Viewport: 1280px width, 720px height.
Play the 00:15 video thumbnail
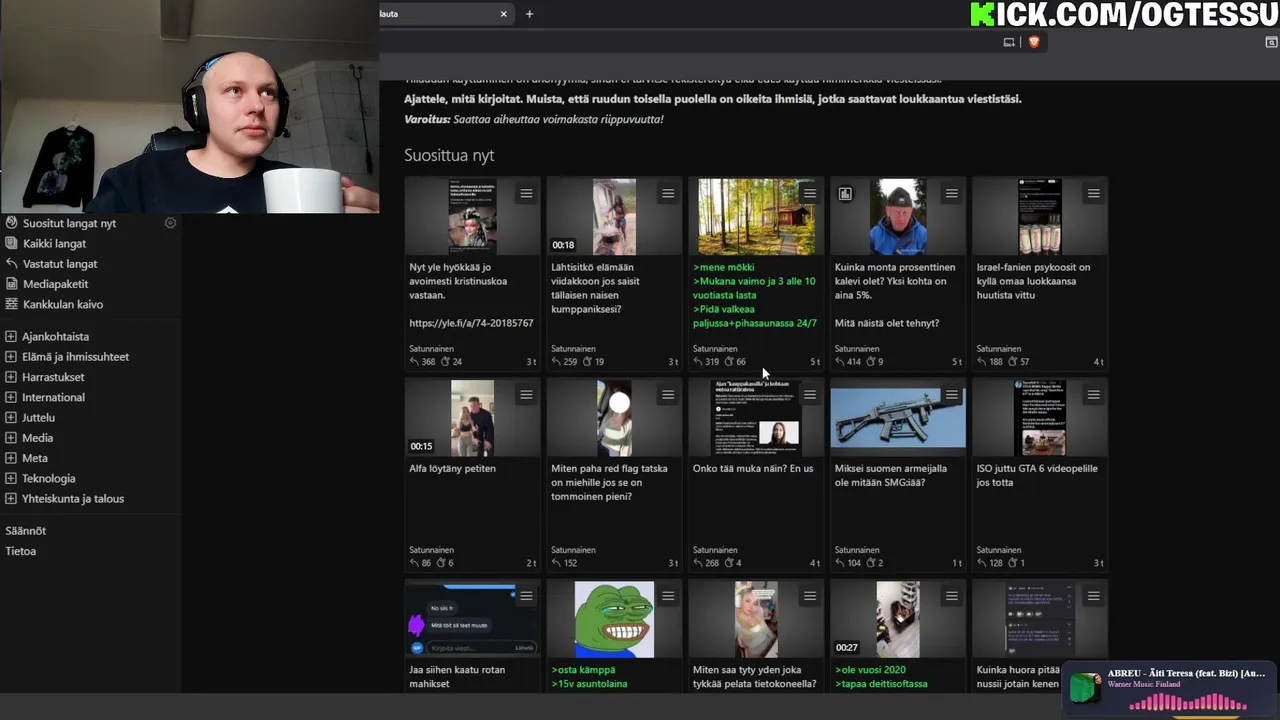[472, 418]
